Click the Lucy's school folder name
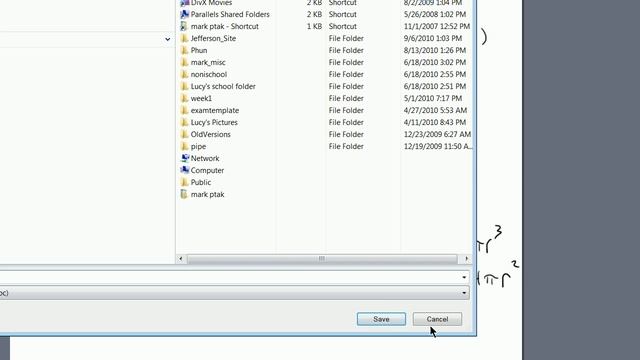The width and height of the screenshot is (640, 360). pos(223,87)
